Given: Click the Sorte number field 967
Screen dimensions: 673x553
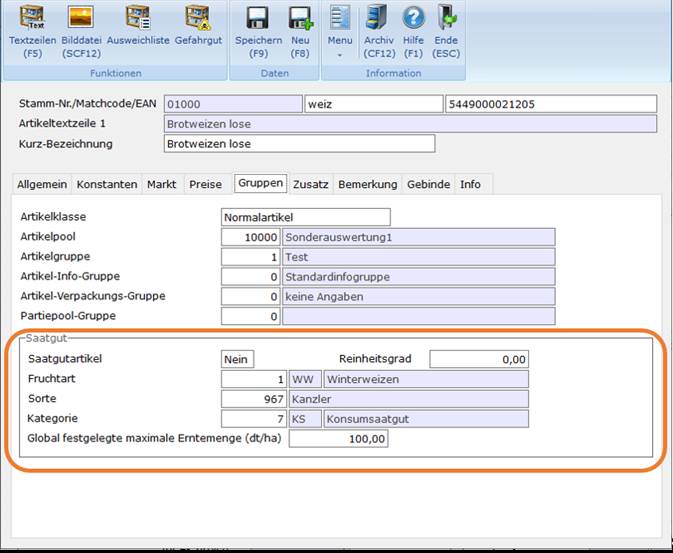Looking at the screenshot, I should click(254, 399).
